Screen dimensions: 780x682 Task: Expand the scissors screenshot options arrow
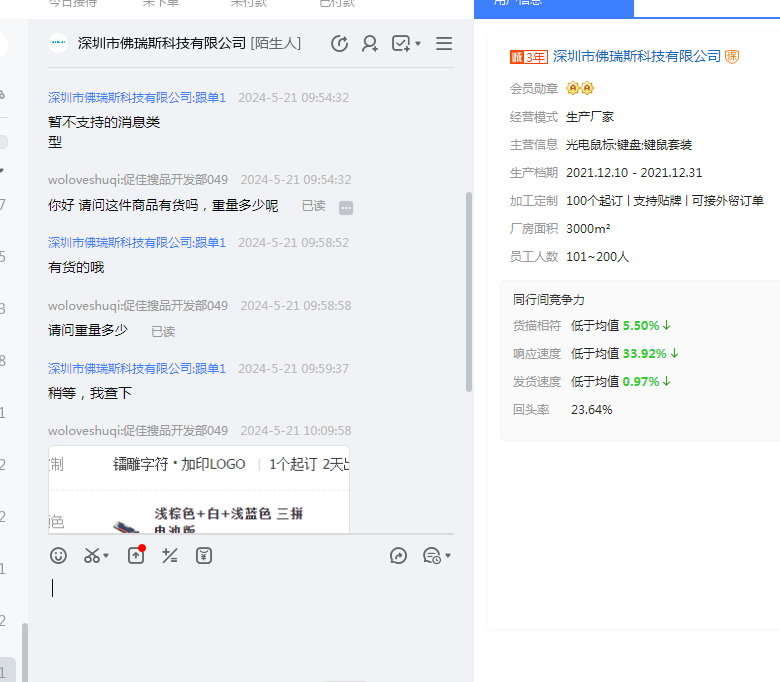(x=106, y=556)
